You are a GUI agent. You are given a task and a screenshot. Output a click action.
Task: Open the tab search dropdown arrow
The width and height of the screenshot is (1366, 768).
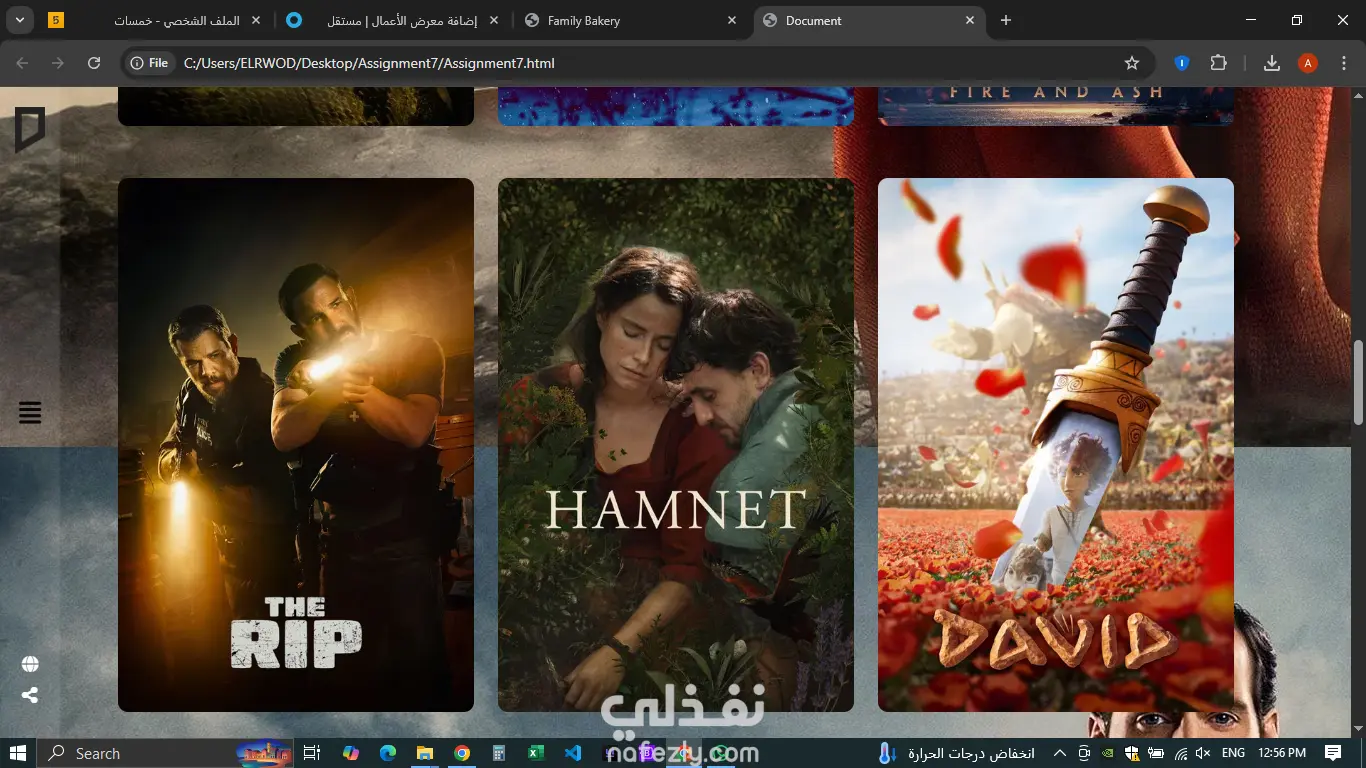point(20,20)
